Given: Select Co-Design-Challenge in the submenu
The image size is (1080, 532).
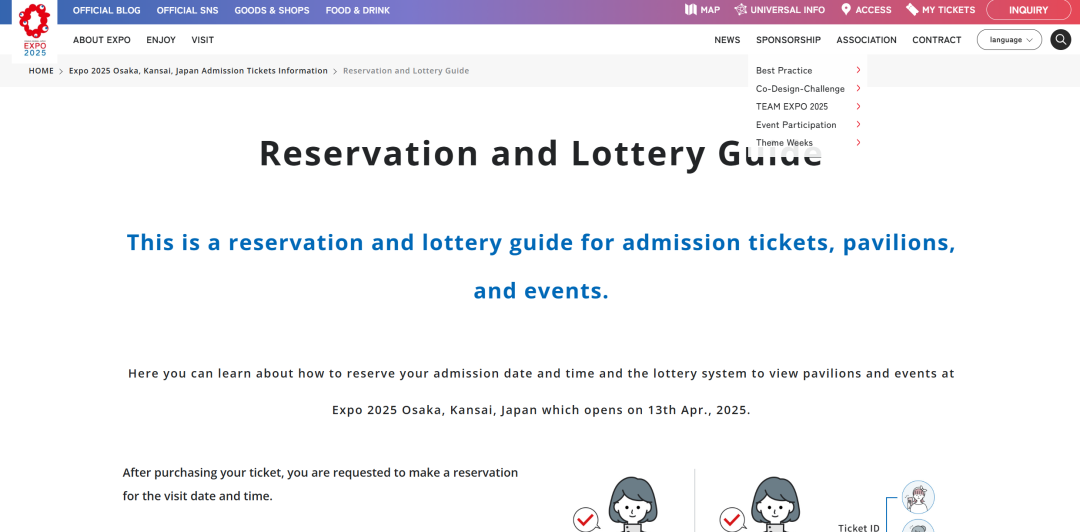Looking at the screenshot, I should tap(800, 89).
